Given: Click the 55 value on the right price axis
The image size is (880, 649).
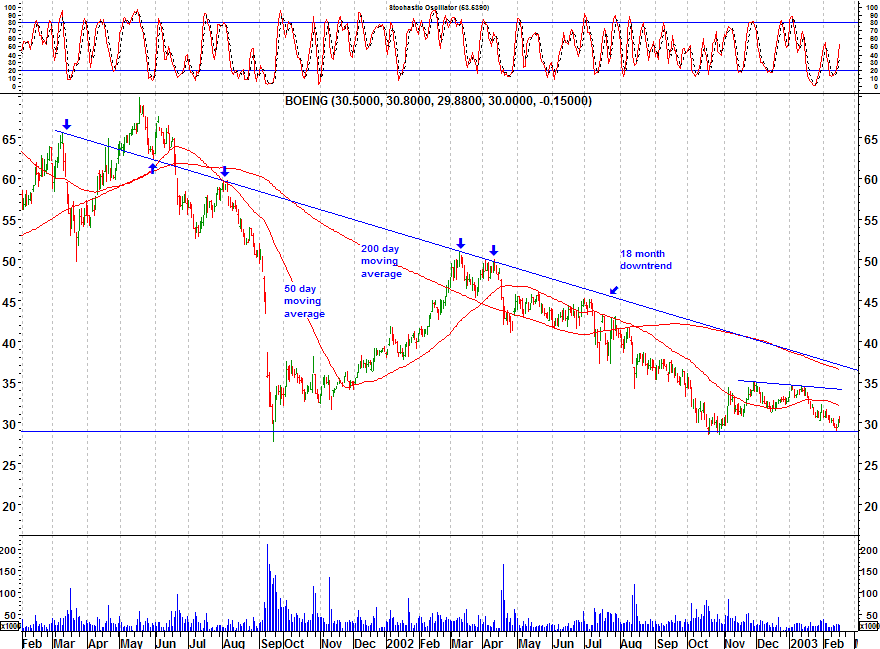Looking at the screenshot, I should coord(870,221).
